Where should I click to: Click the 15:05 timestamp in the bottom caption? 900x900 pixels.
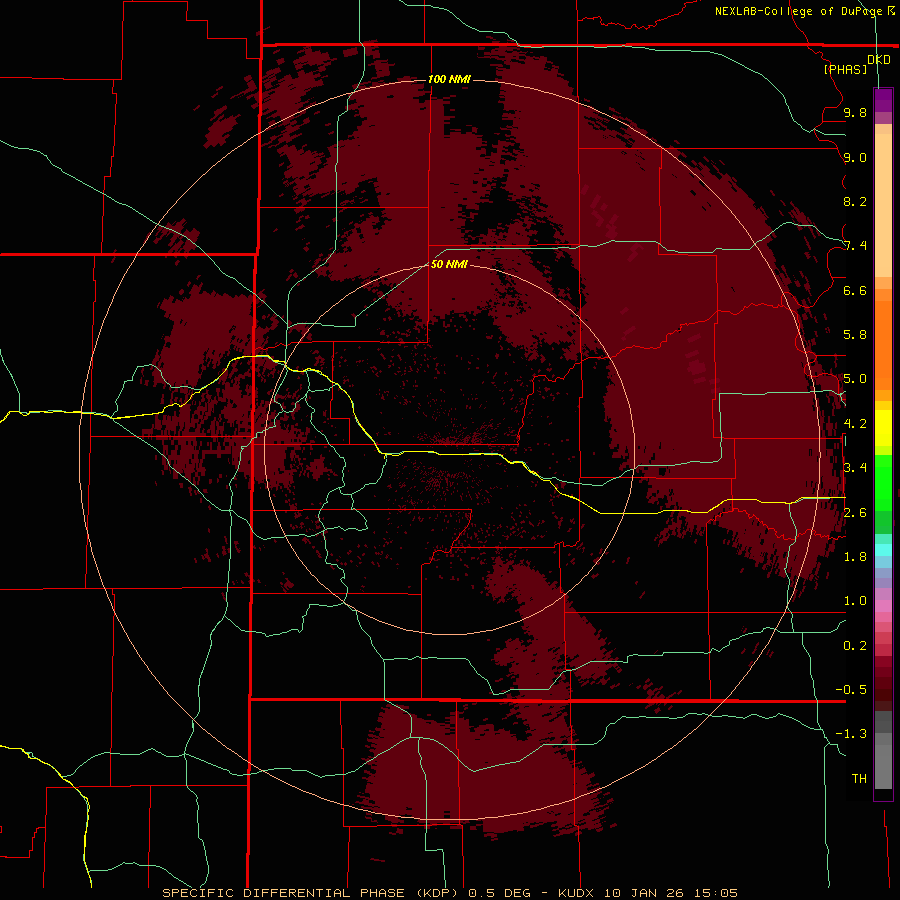pyautogui.click(x=716, y=893)
